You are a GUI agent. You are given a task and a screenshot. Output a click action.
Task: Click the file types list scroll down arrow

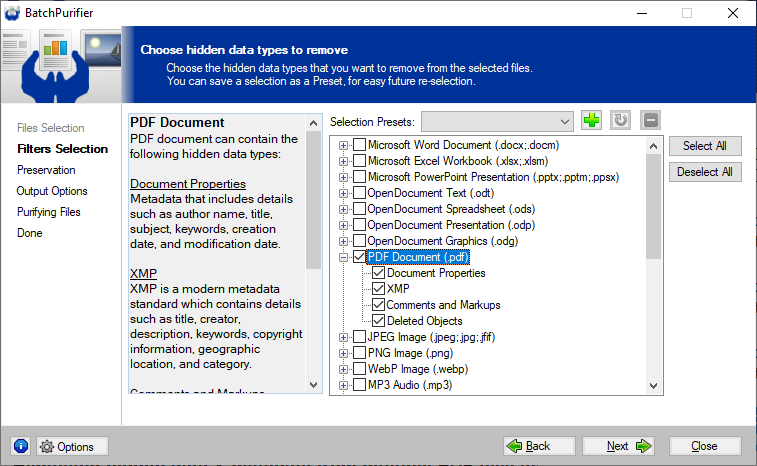point(654,385)
